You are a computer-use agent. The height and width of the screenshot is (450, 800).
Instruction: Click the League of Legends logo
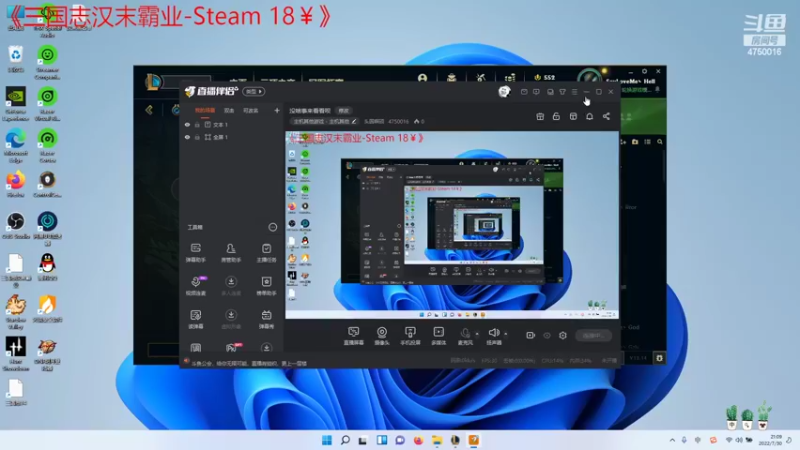[153, 81]
